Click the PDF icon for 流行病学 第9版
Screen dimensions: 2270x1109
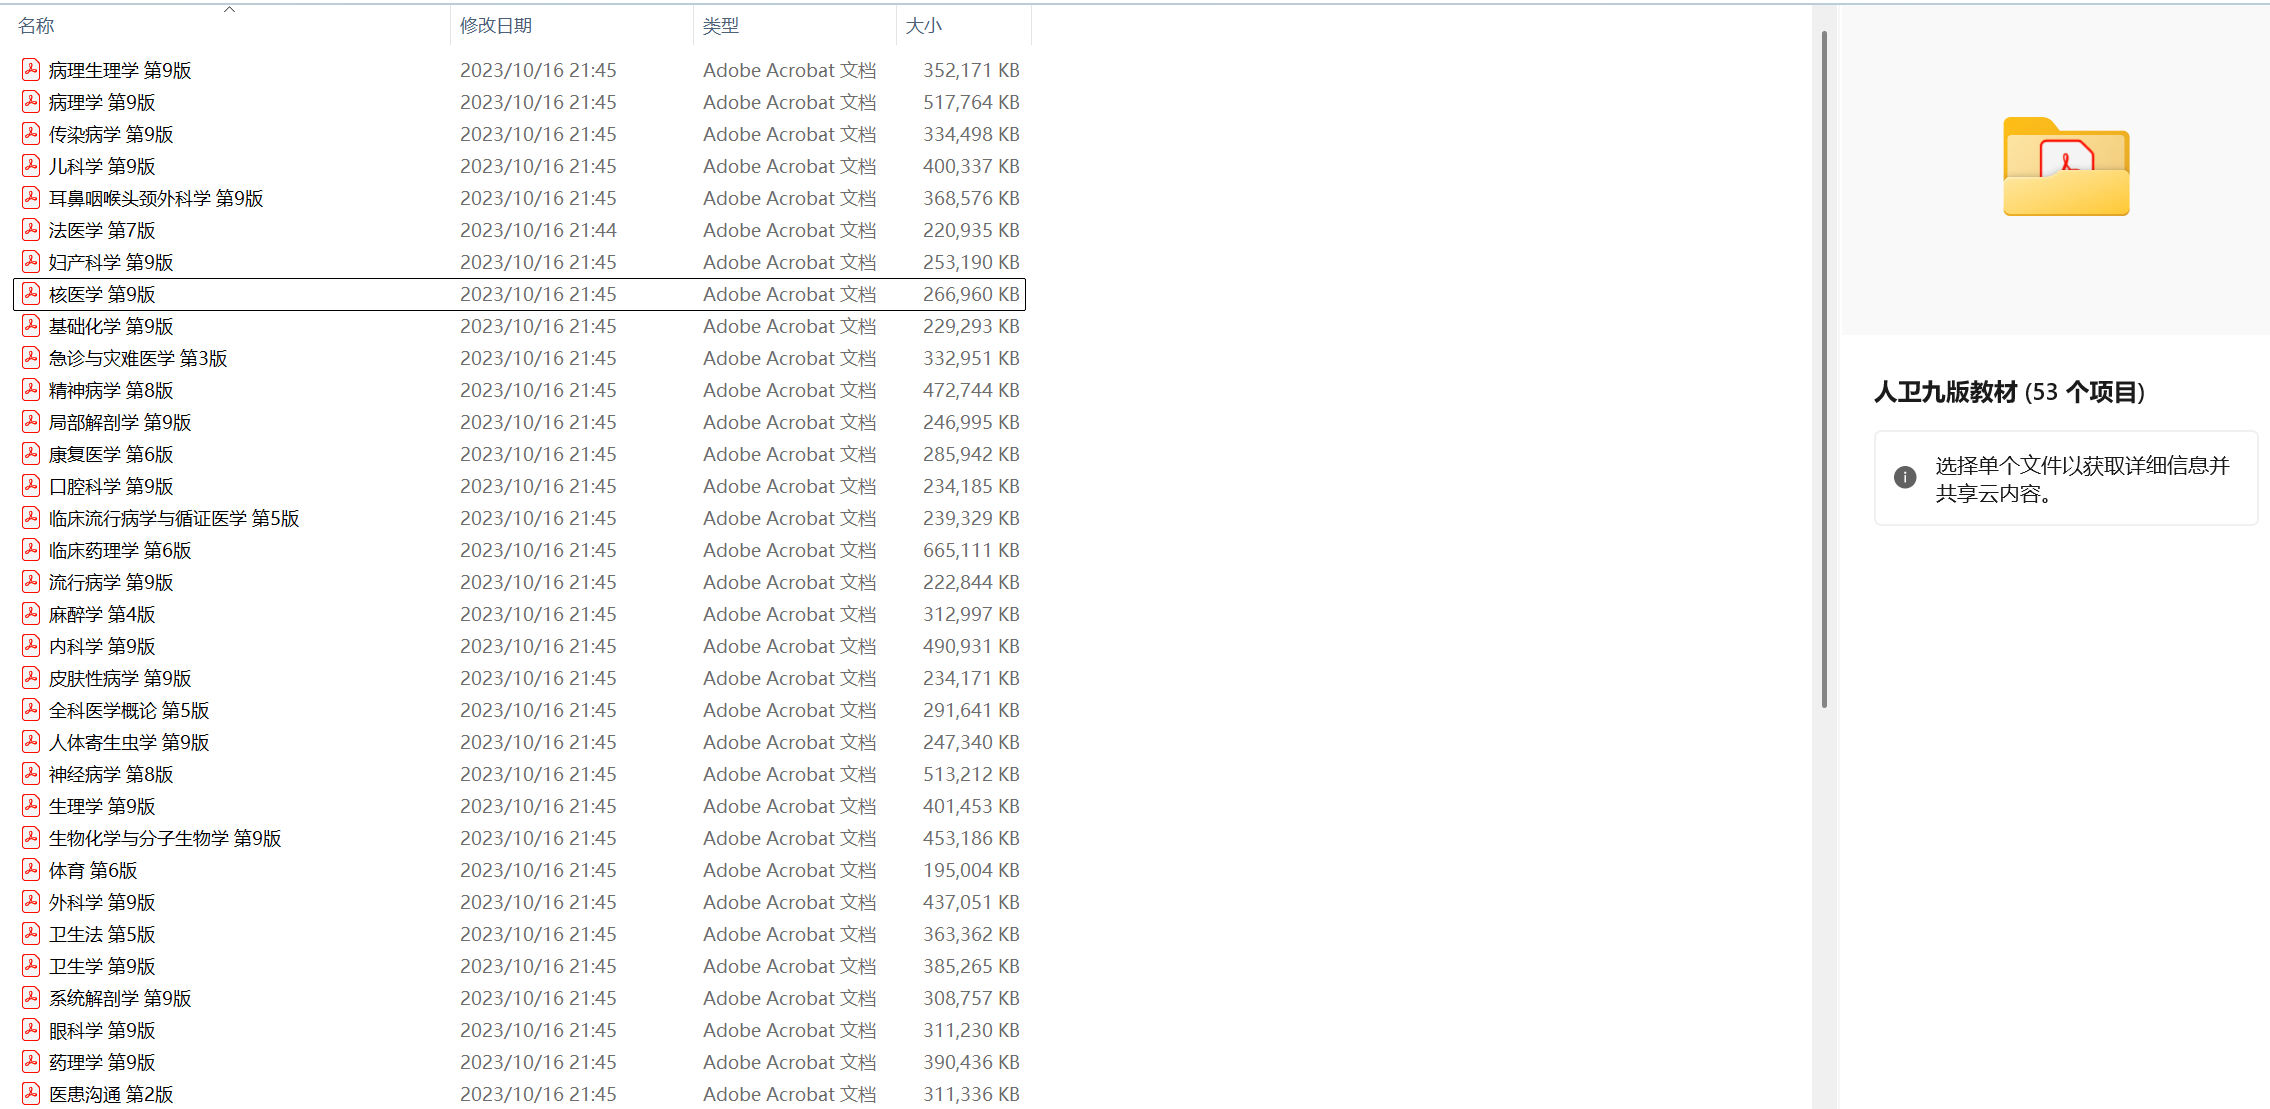tap(31, 582)
